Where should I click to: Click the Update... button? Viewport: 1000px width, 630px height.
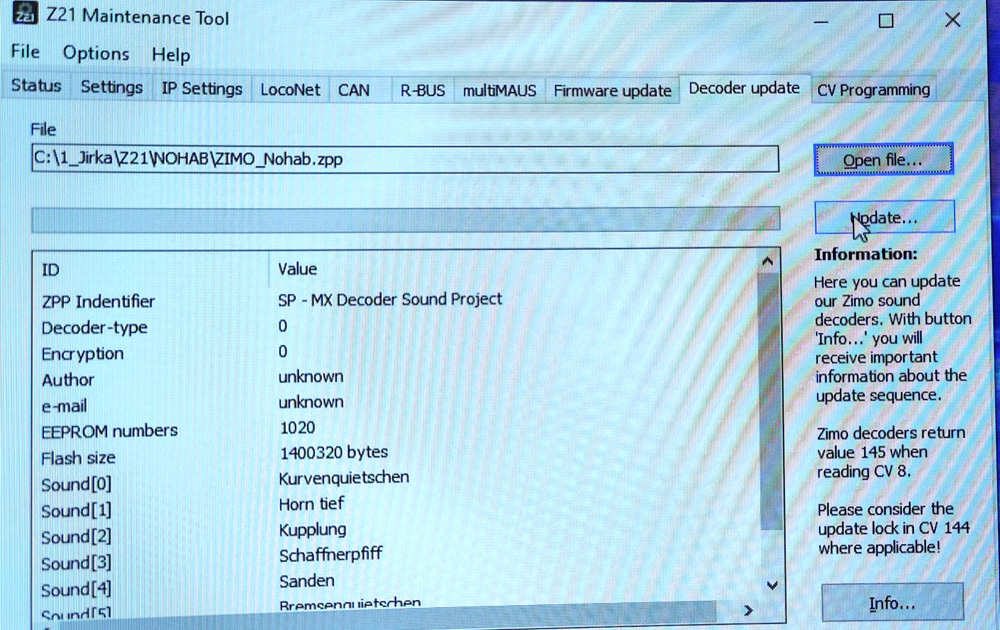point(884,218)
